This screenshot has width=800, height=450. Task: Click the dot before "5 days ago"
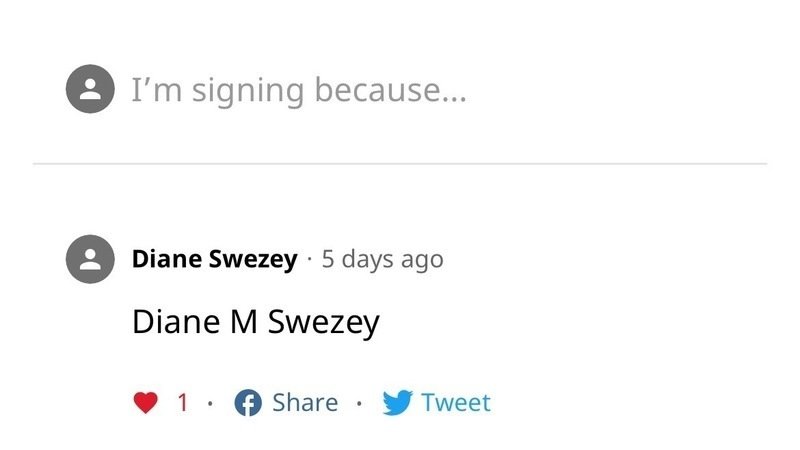[309, 260]
